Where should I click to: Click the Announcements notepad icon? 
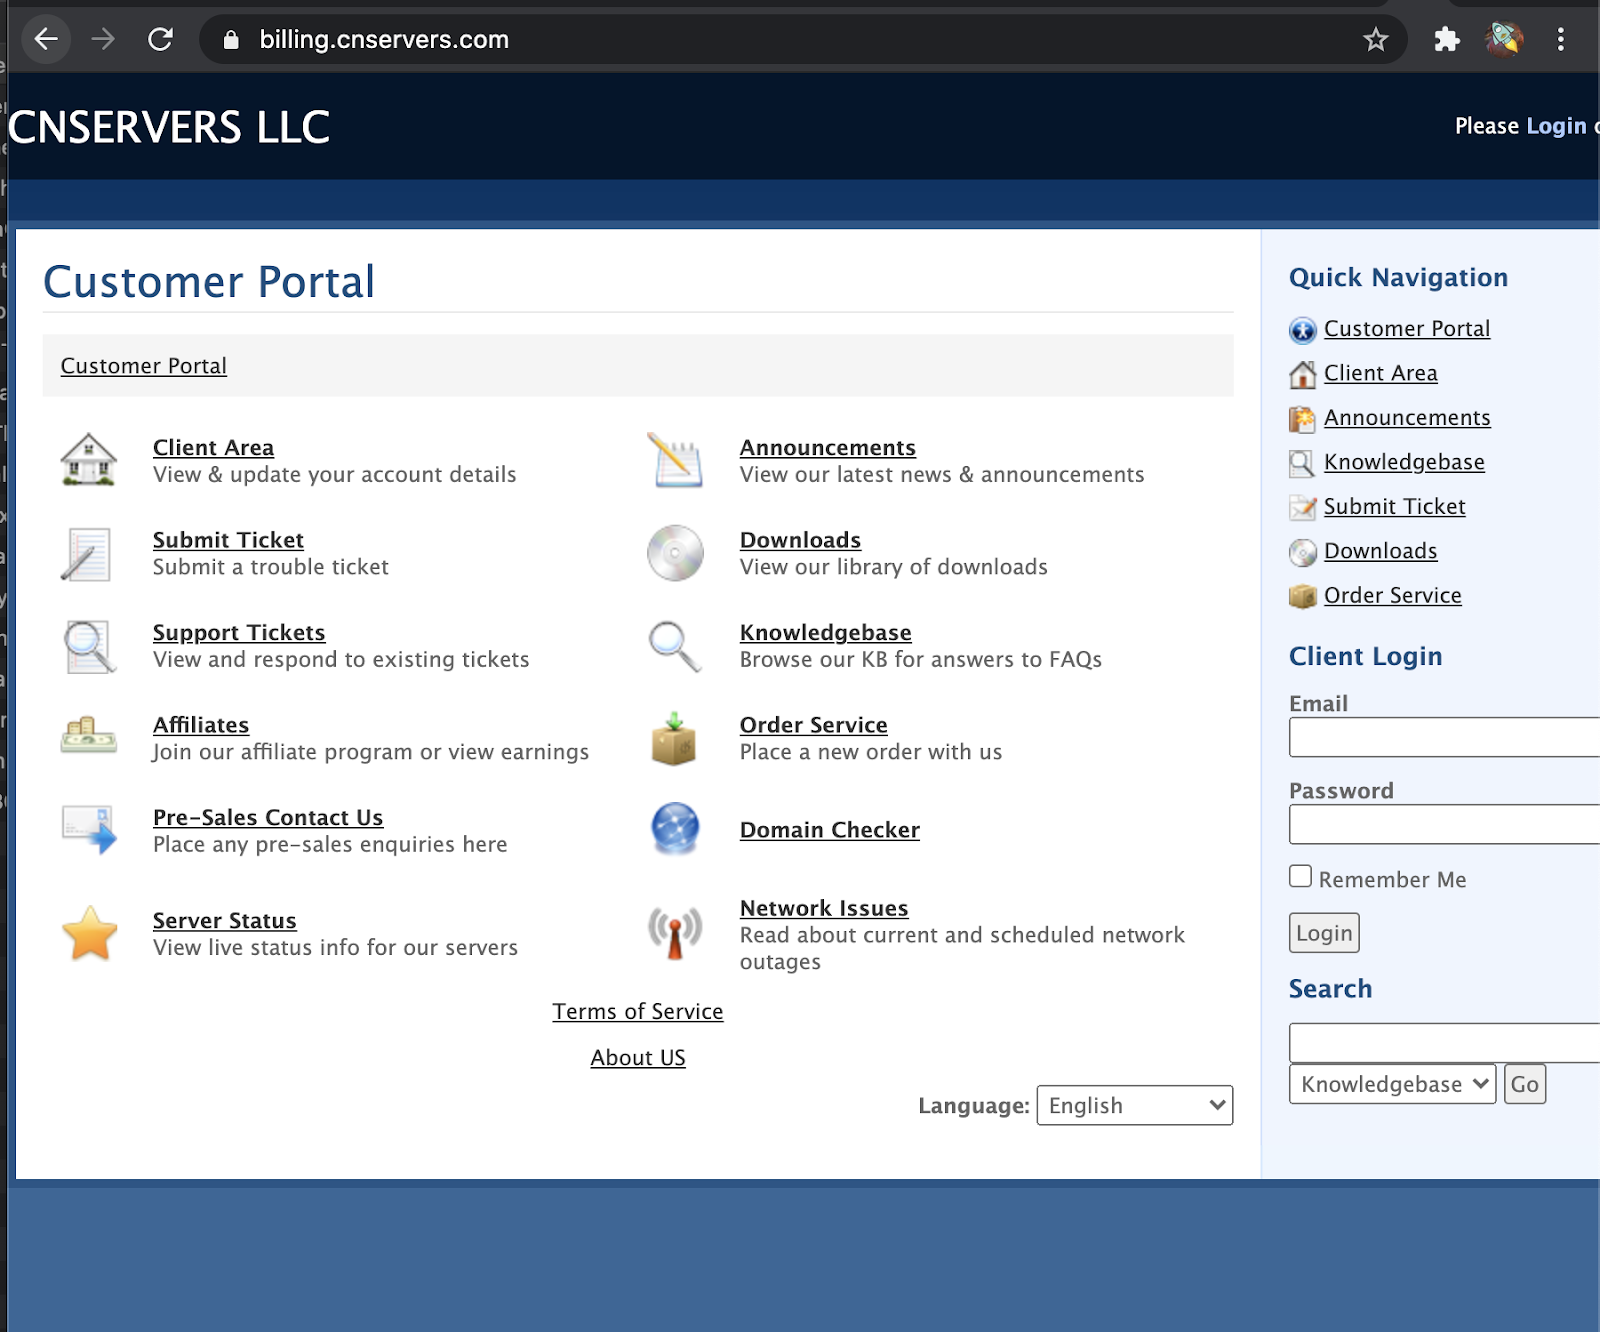click(x=677, y=460)
